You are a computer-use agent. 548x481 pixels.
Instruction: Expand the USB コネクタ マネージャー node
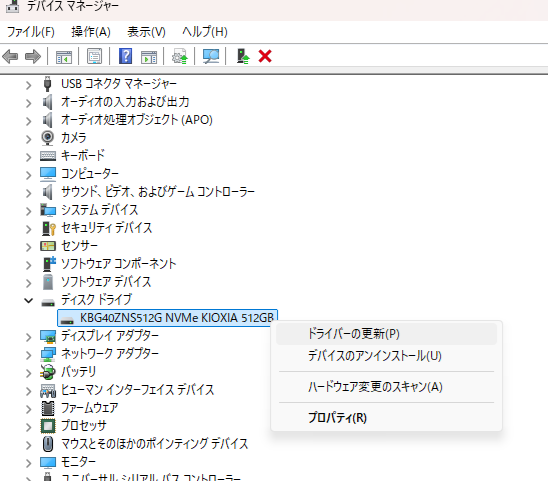pyautogui.click(x=29, y=85)
